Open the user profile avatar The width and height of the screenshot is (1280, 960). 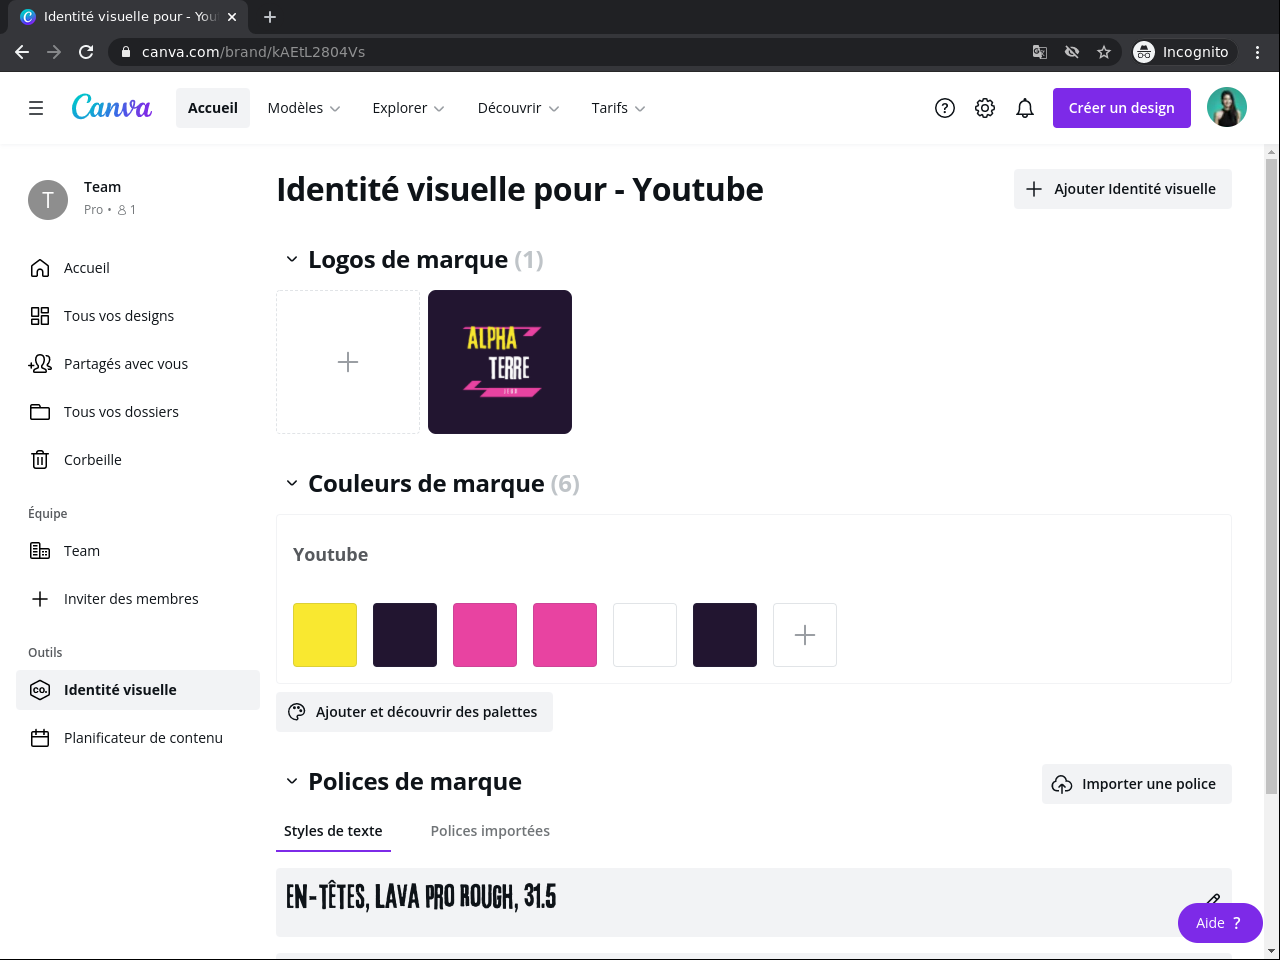[x=1227, y=108]
